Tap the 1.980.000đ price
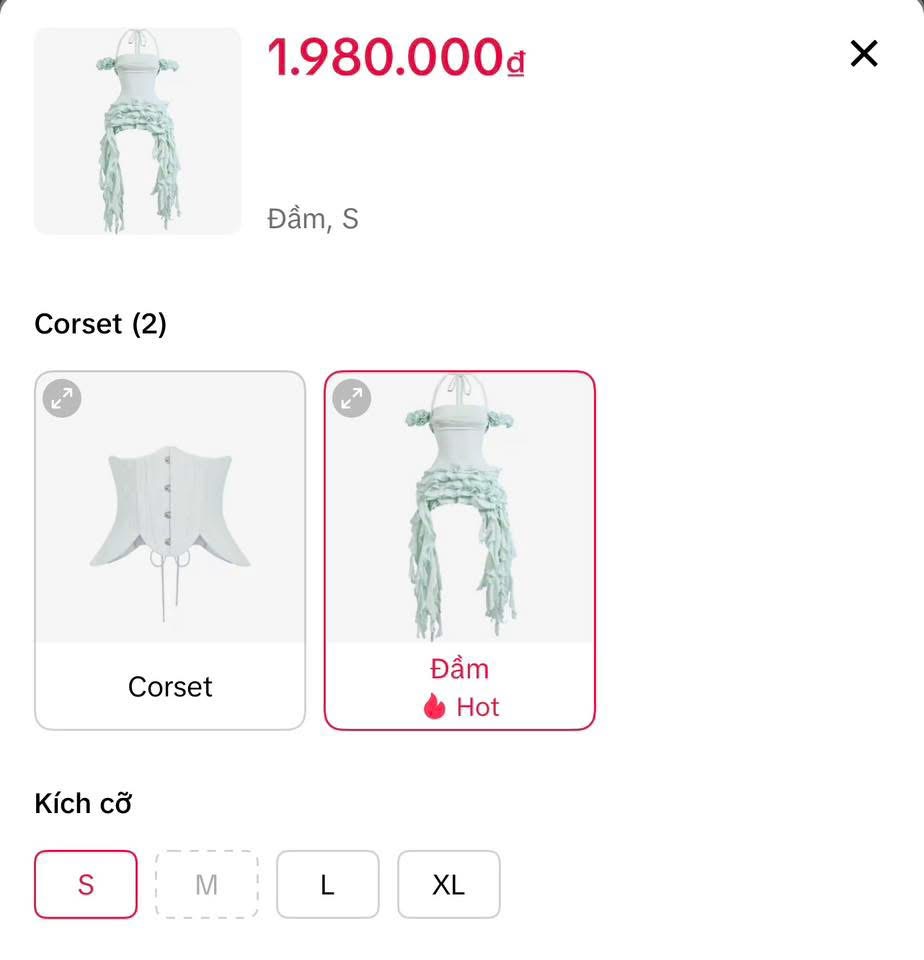Screen dimensions: 924x960 click(396, 57)
